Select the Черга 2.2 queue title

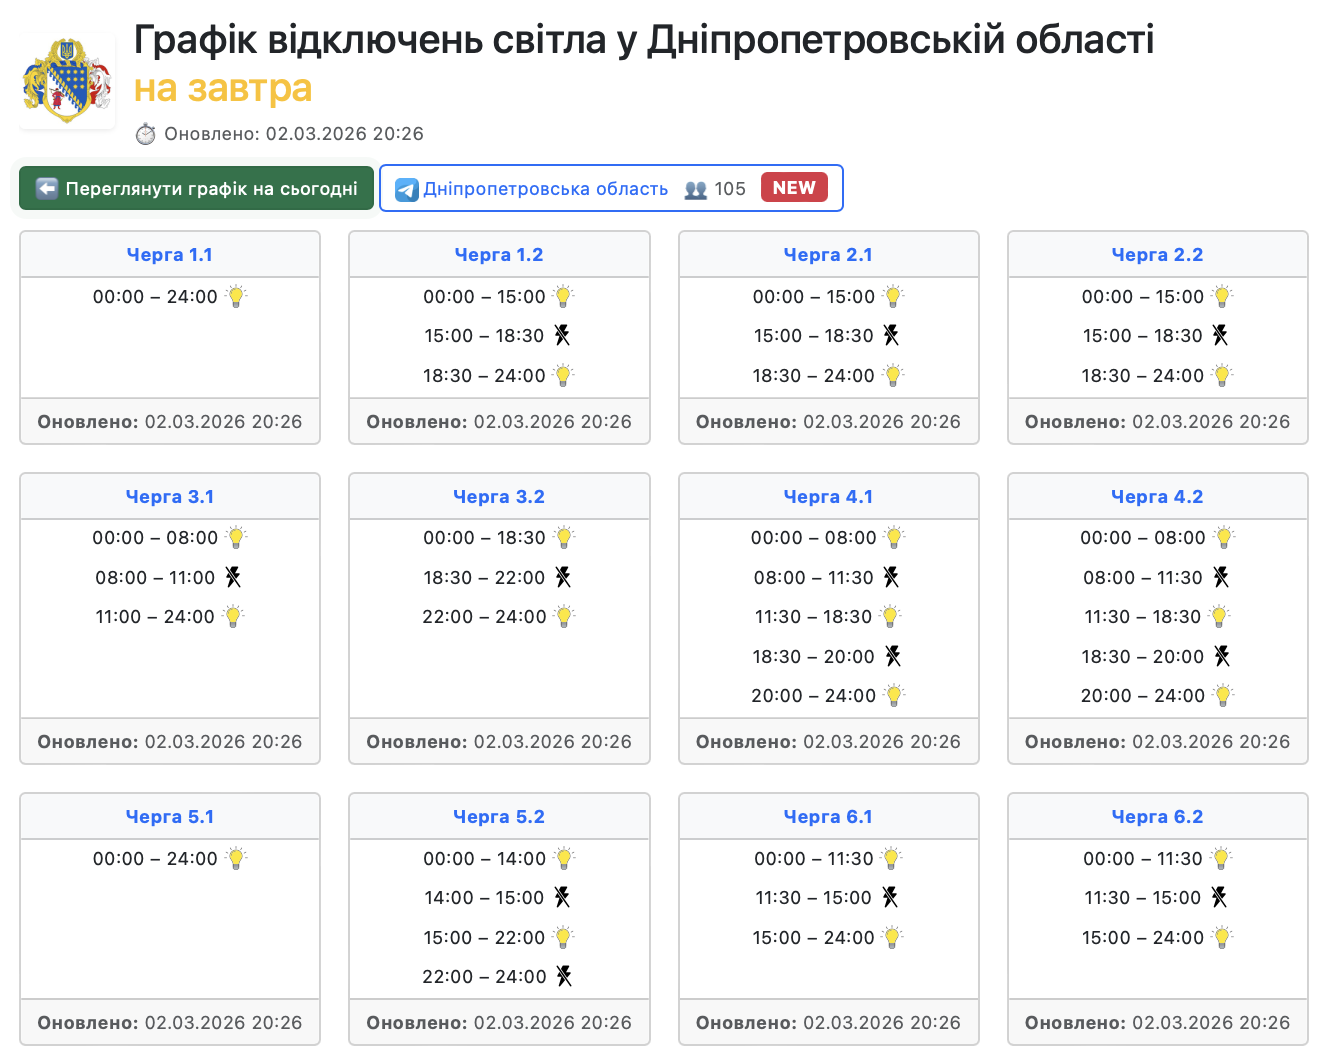[1157, 255]
